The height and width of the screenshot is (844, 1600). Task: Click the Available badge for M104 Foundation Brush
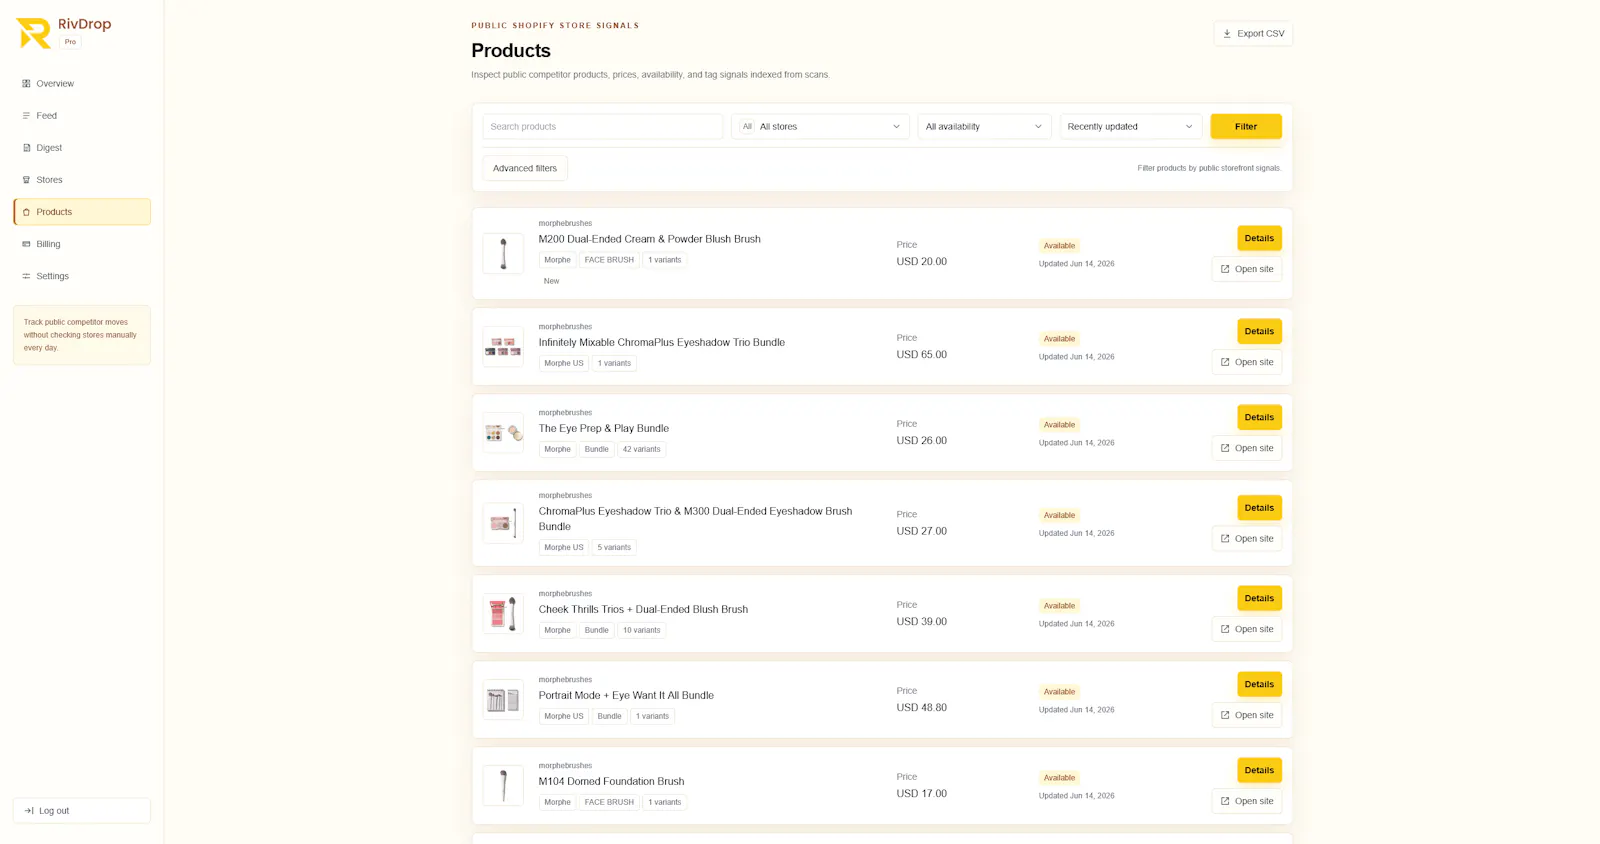tap(1059, 778)
